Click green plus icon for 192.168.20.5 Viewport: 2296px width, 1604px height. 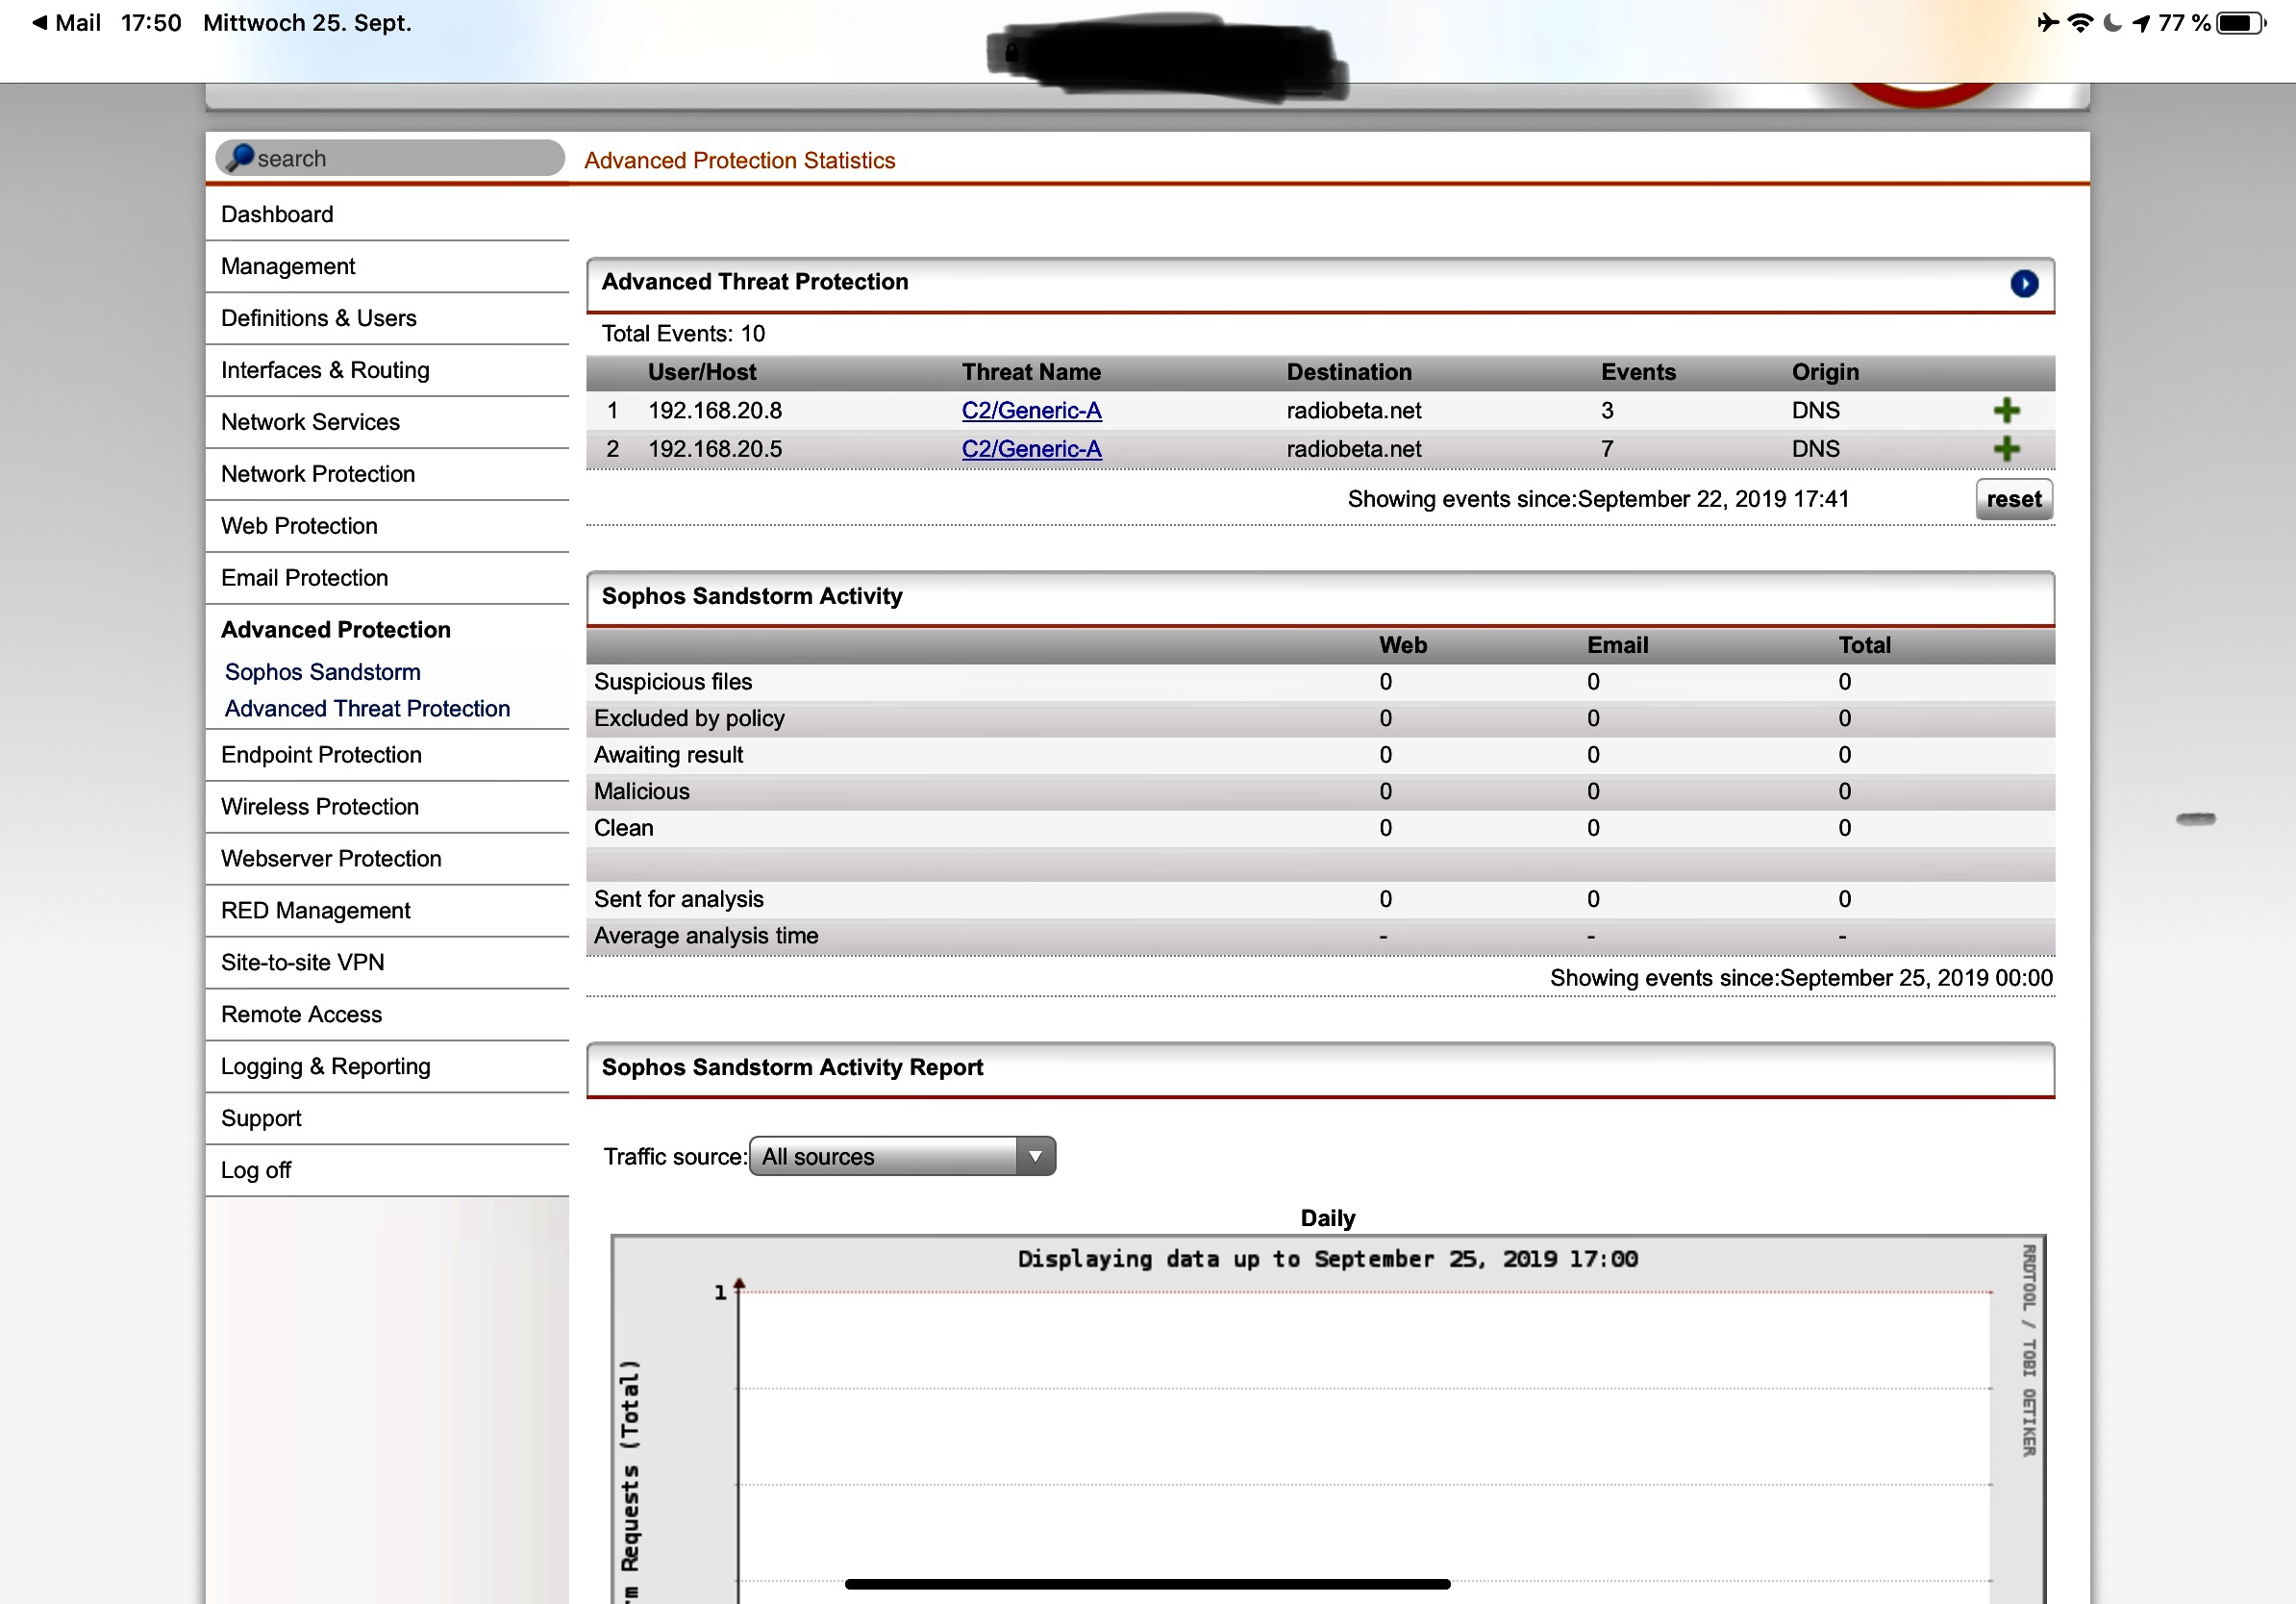2005,449
